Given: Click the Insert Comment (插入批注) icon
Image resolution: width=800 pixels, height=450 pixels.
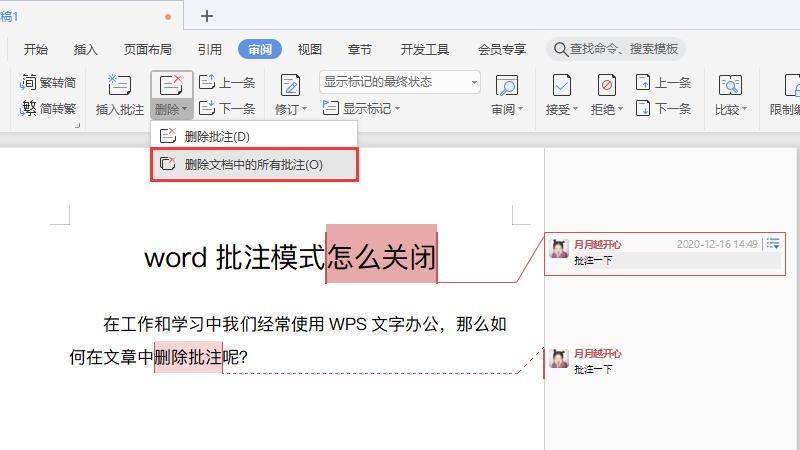Looking at the screenshot, I should (x=119, y=85).
